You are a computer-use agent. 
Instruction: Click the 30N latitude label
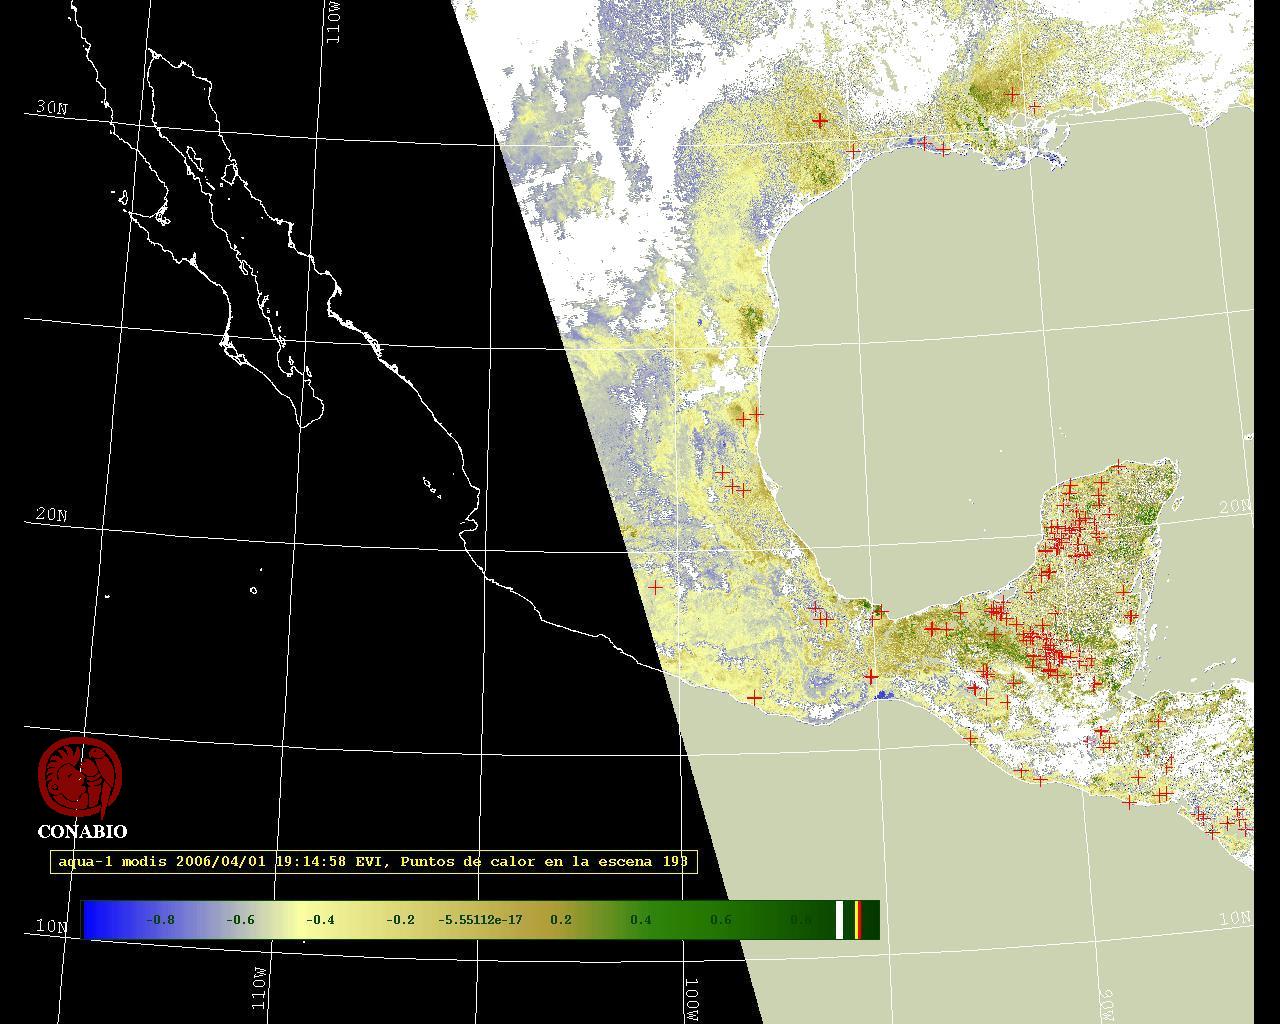51,108
